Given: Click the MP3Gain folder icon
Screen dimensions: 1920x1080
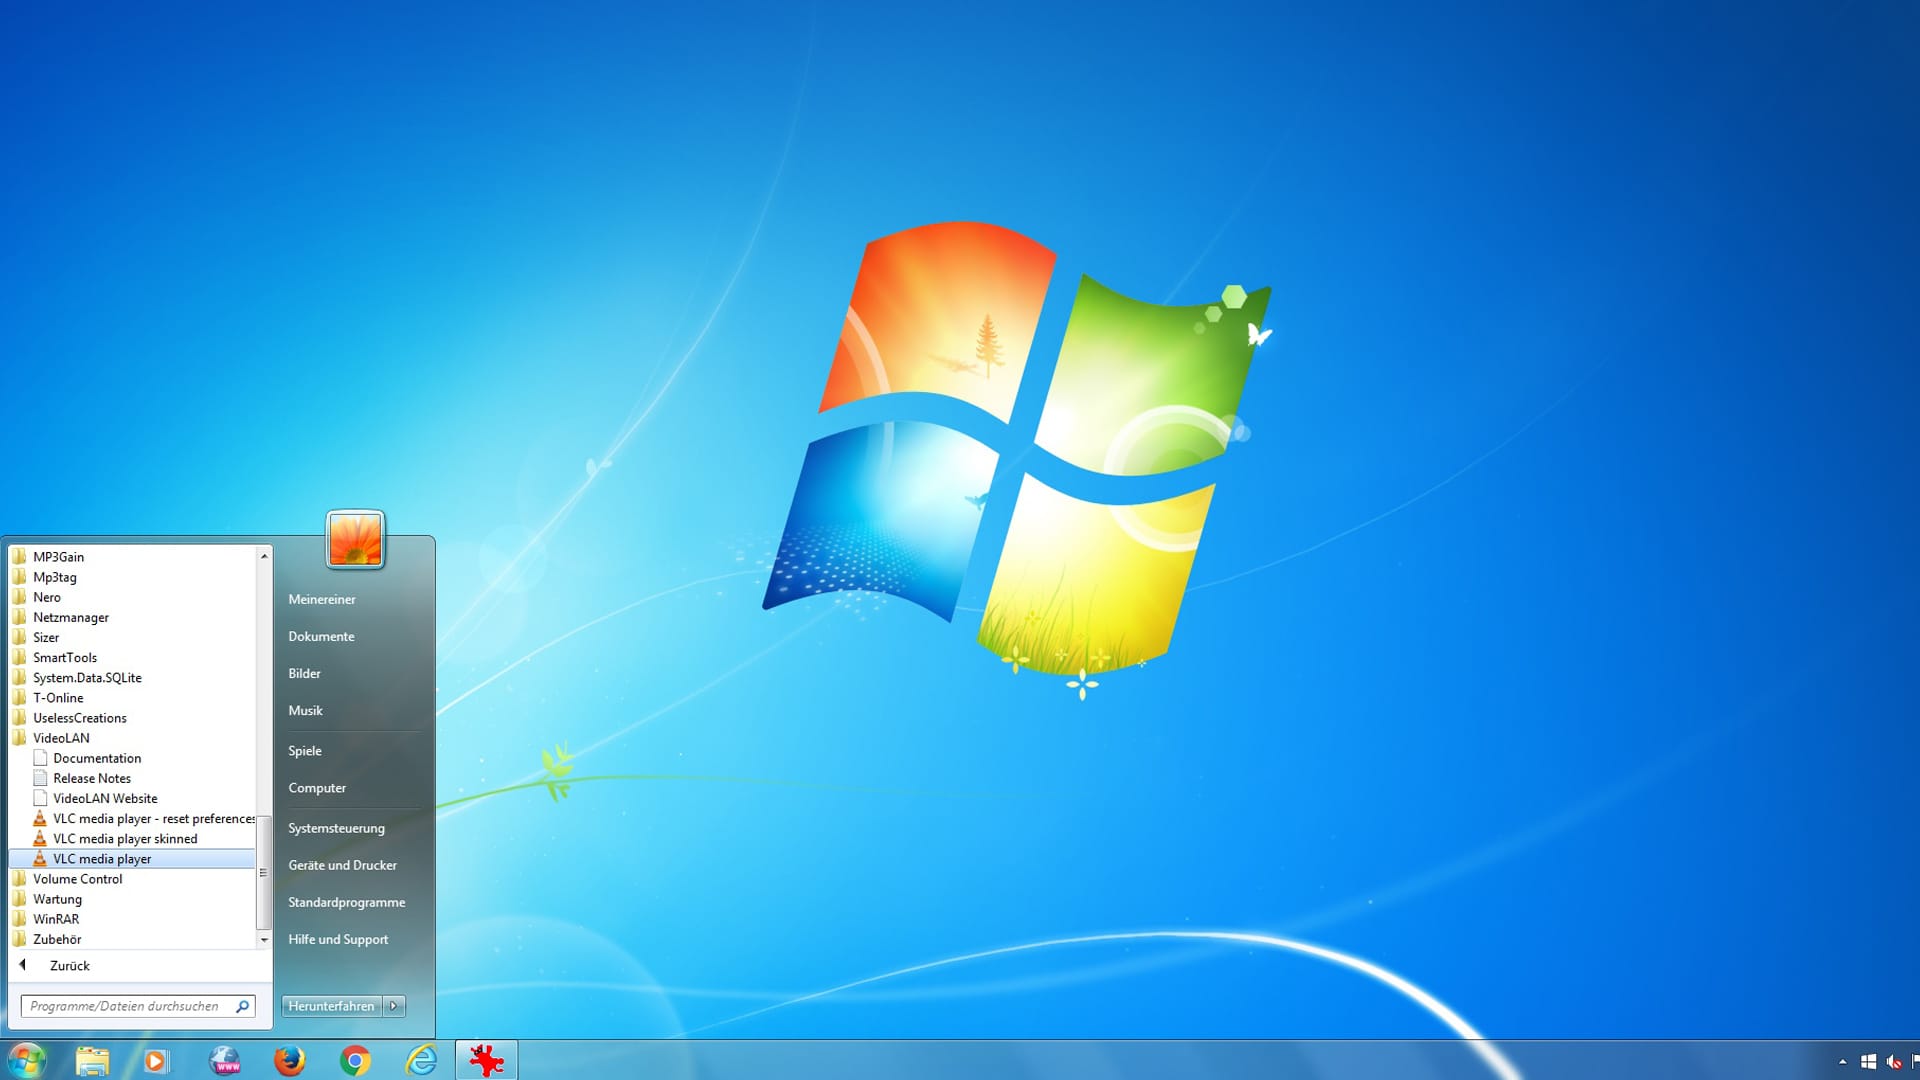Looking at the screenshot, I should click(x=19, y=557).
